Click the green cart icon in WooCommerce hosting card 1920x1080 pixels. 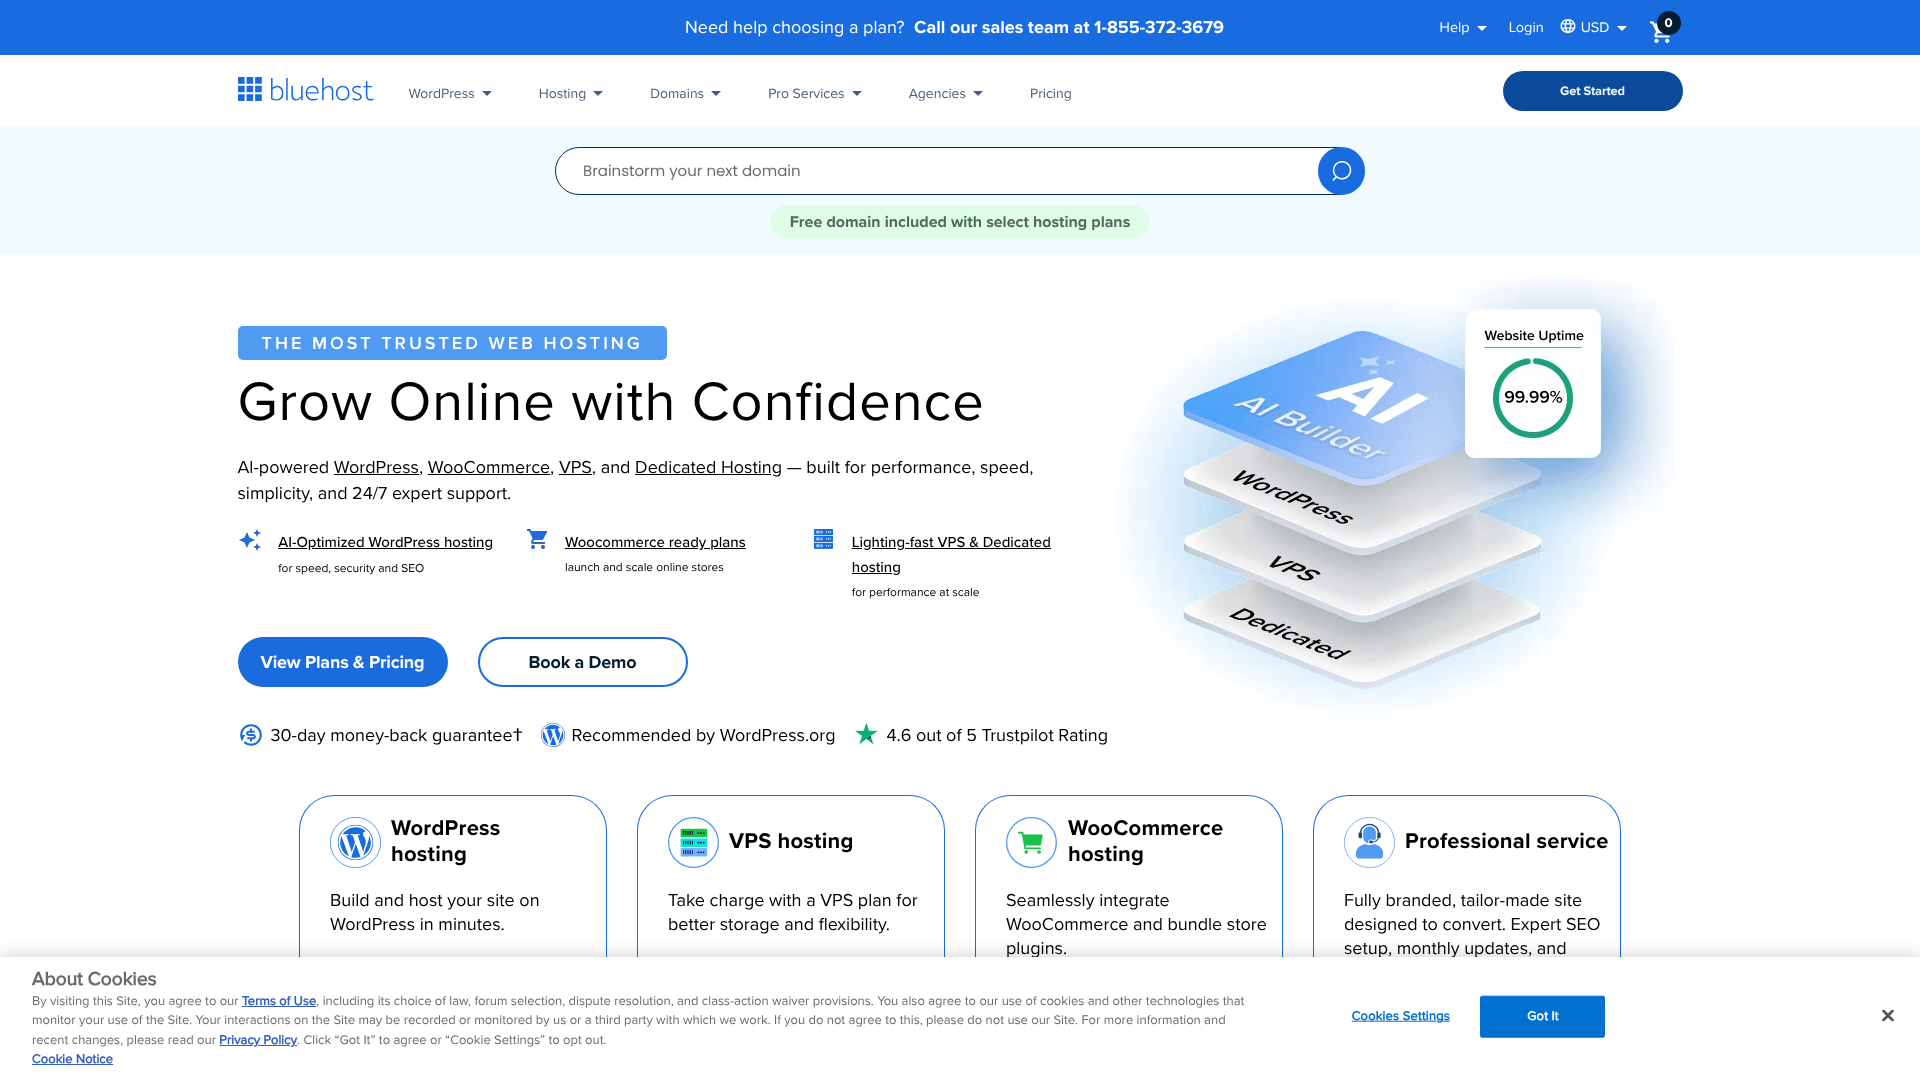[x=1031, y=842]
